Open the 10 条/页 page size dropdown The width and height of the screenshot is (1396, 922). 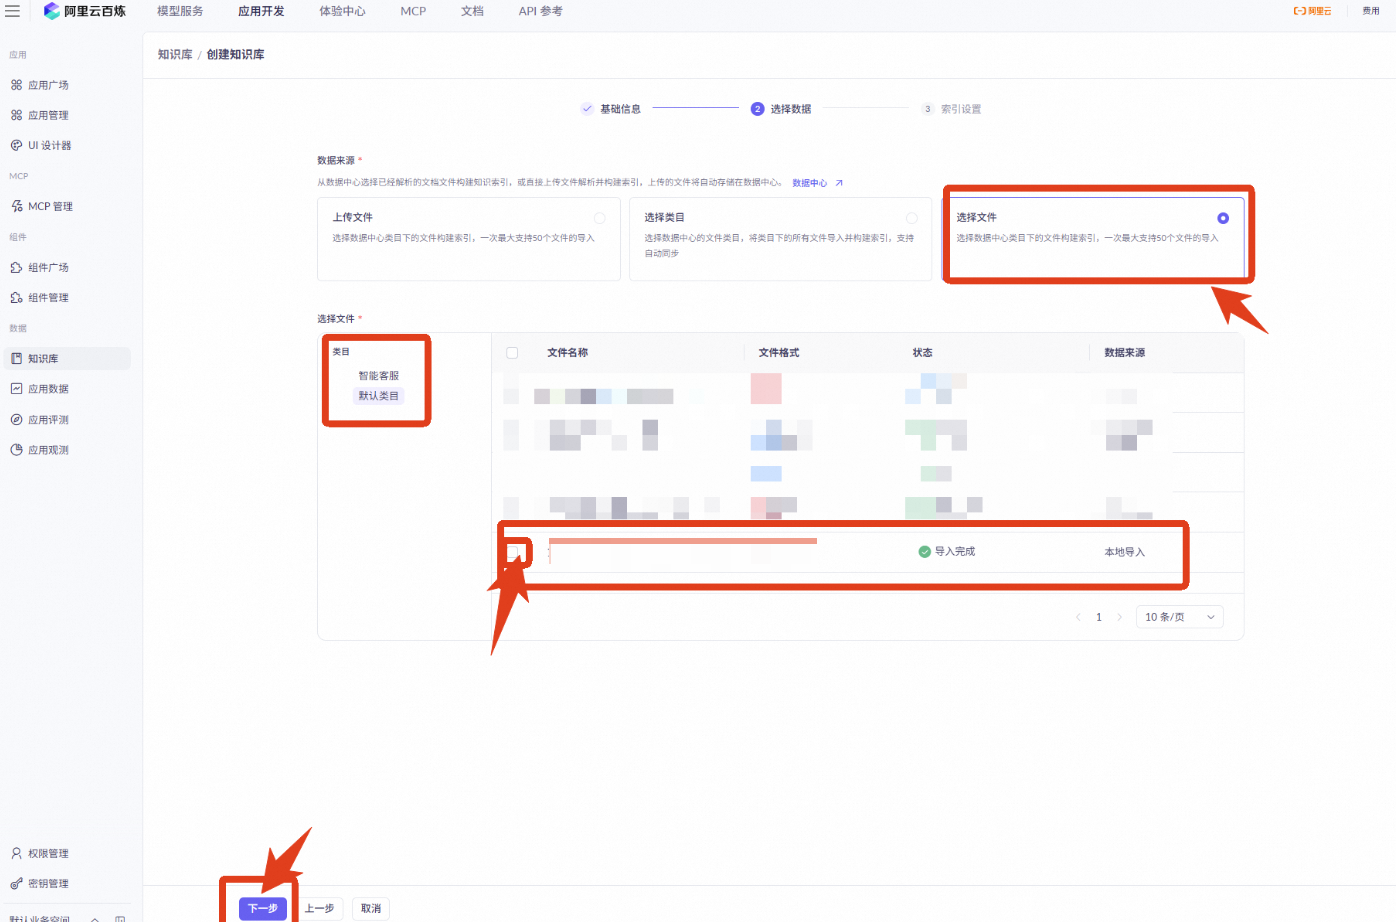click(x=1180, y=617)
